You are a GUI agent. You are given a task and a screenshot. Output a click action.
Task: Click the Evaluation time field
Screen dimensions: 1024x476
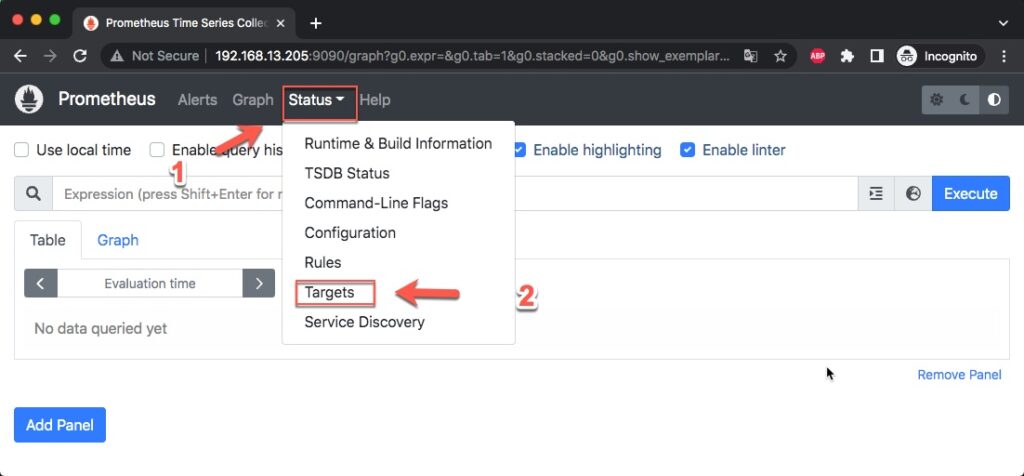(x=150, y=283)
